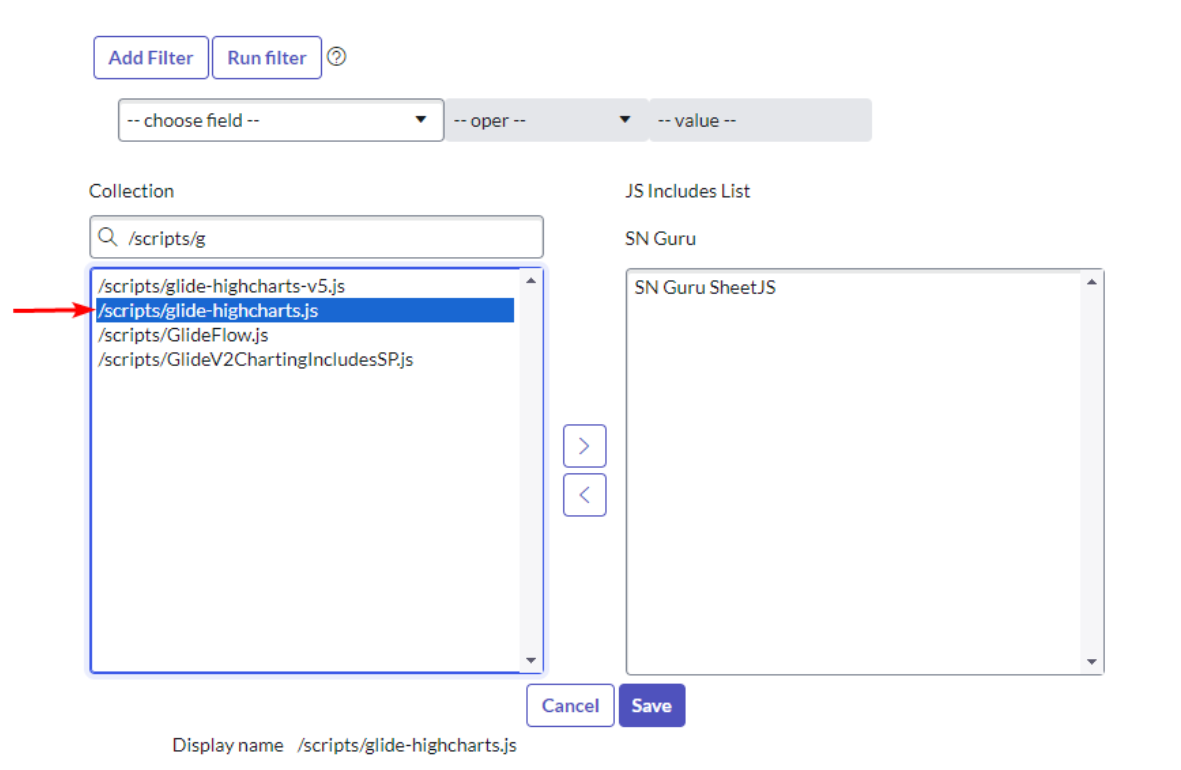Screen dimensions: 1181x770
Task: Click the move left arrow button
Action: [x=584, y=494]
